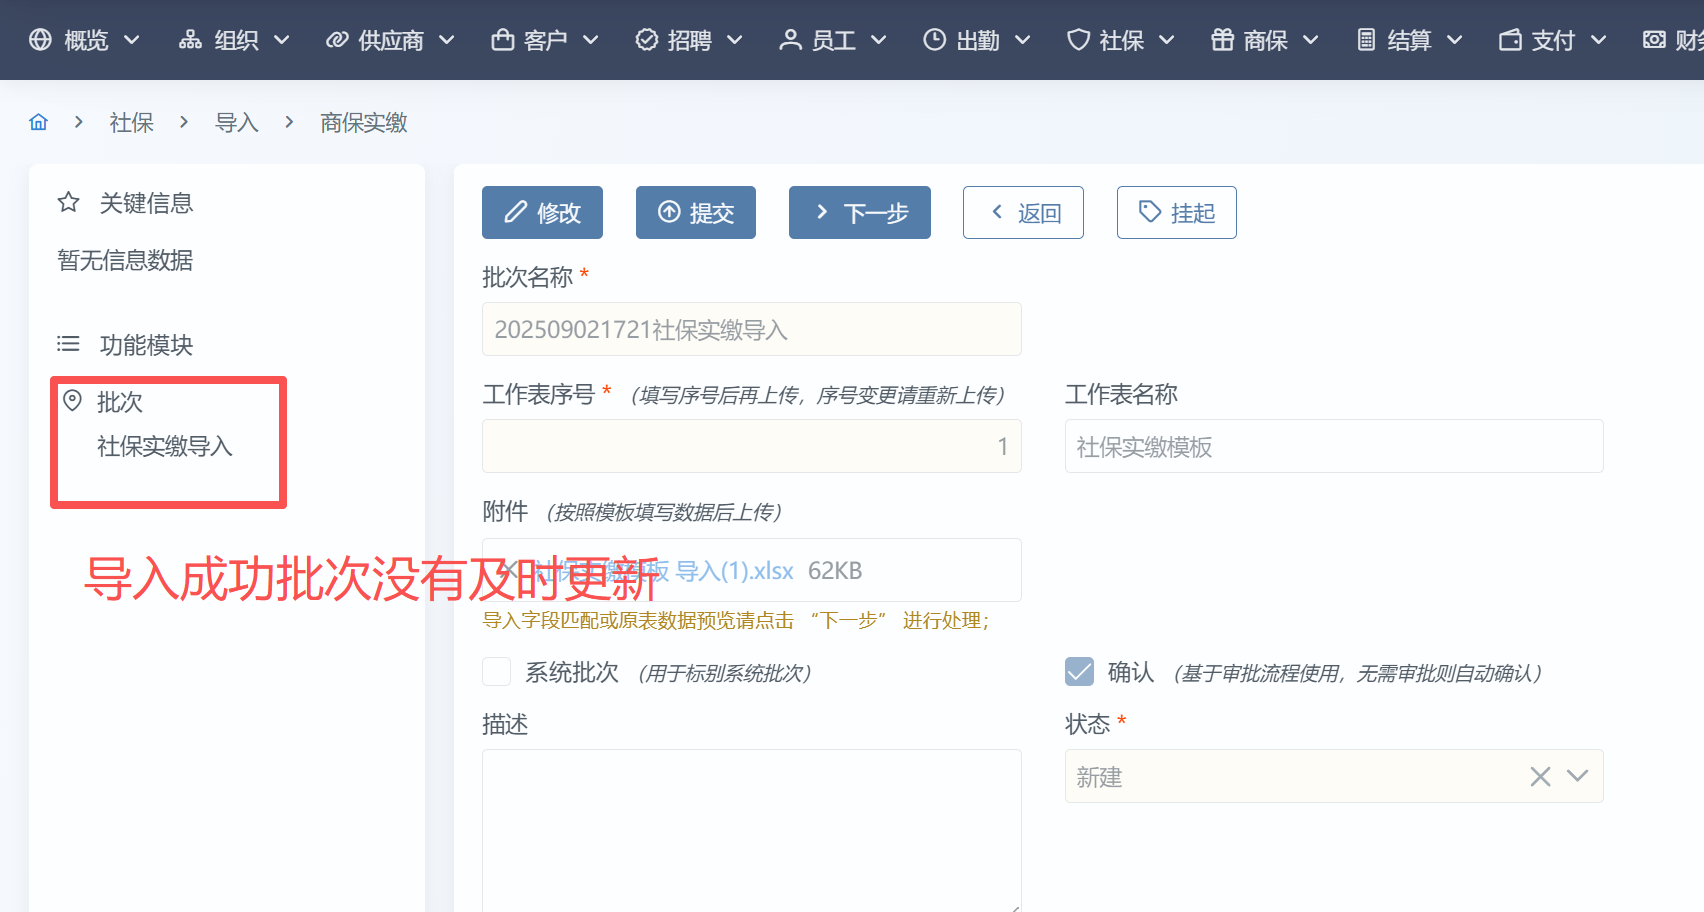The height and width of the screenshot is (912, 1704).
Task: Click the gift icon next to 商保
Action: 1222,40
